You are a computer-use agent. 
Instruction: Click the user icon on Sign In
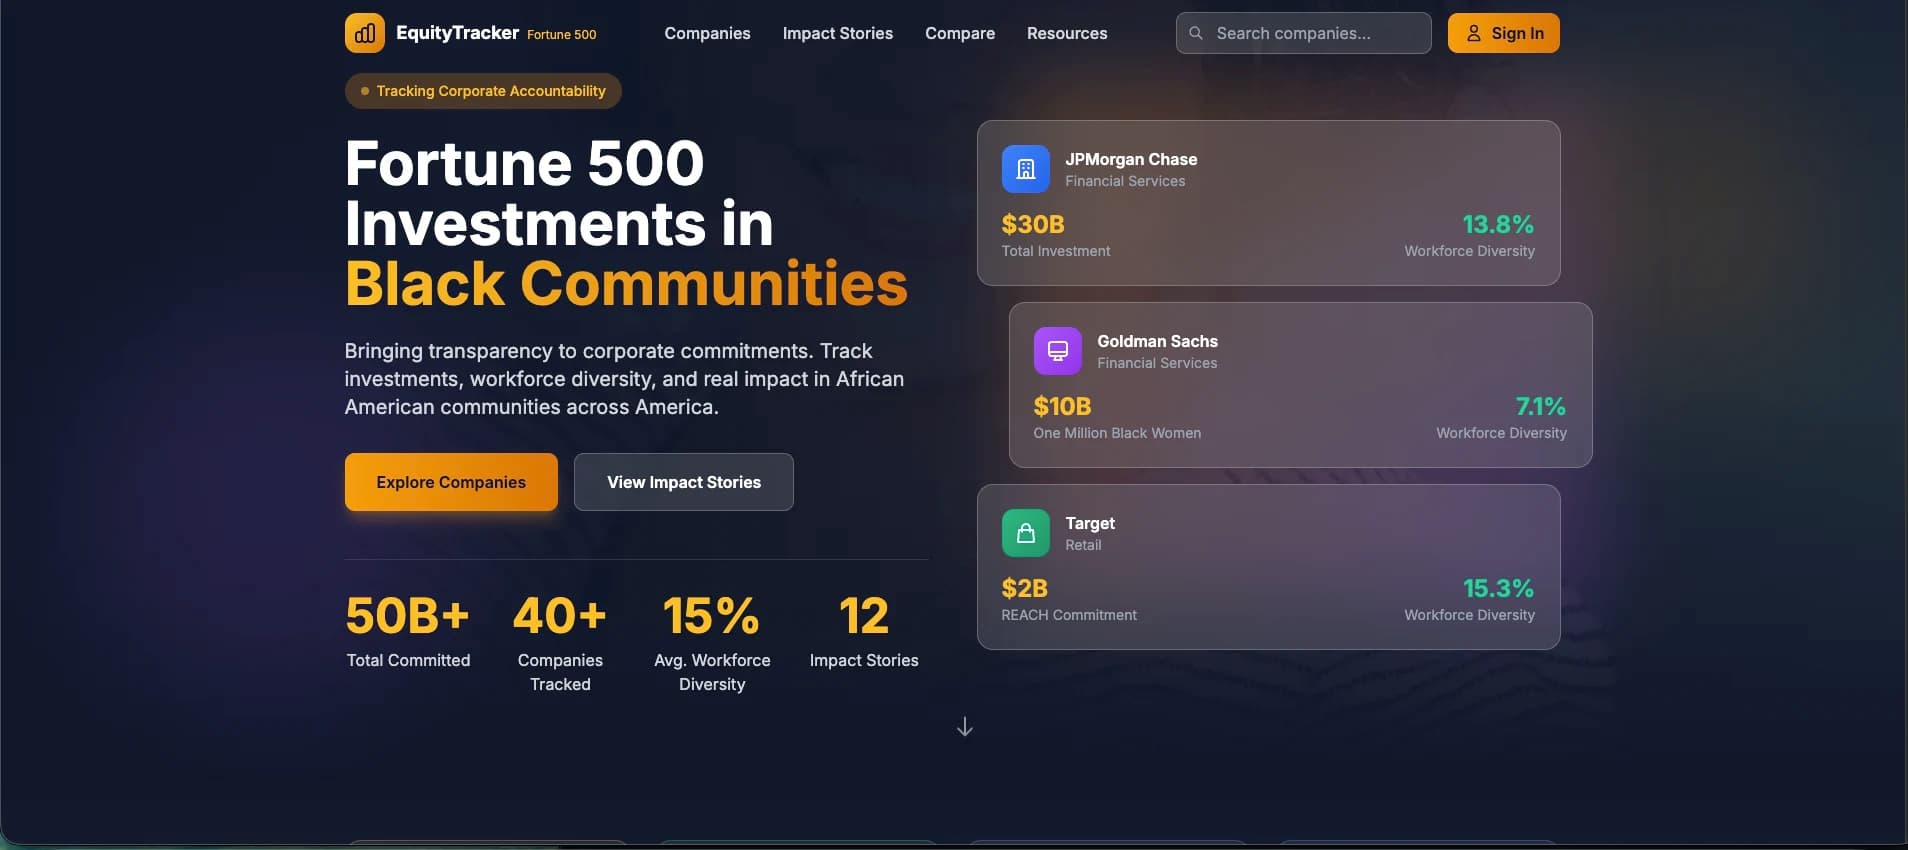point(1473,33)
